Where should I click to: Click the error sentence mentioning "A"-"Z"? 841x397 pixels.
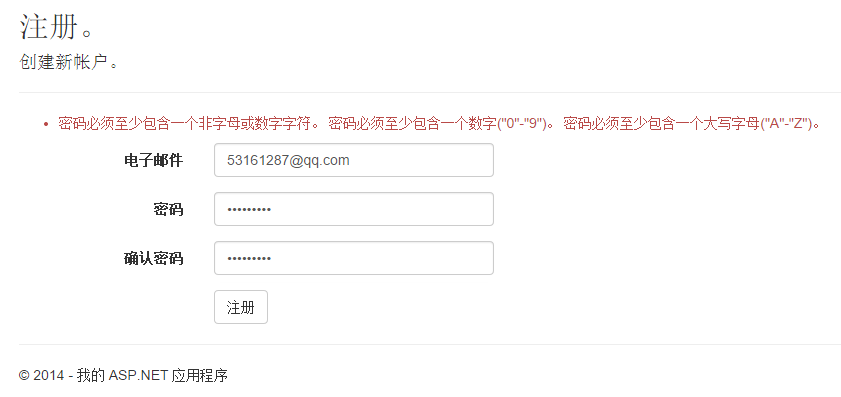click(692, 124)
